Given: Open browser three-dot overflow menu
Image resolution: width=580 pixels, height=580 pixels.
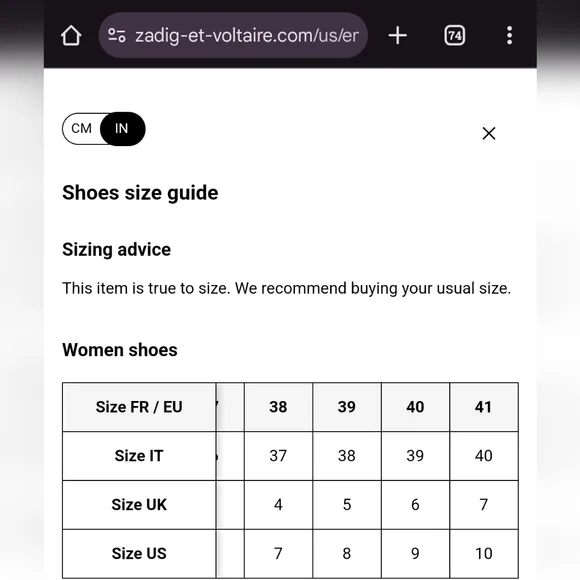Looking at the screenshot, I should point(510,36).
